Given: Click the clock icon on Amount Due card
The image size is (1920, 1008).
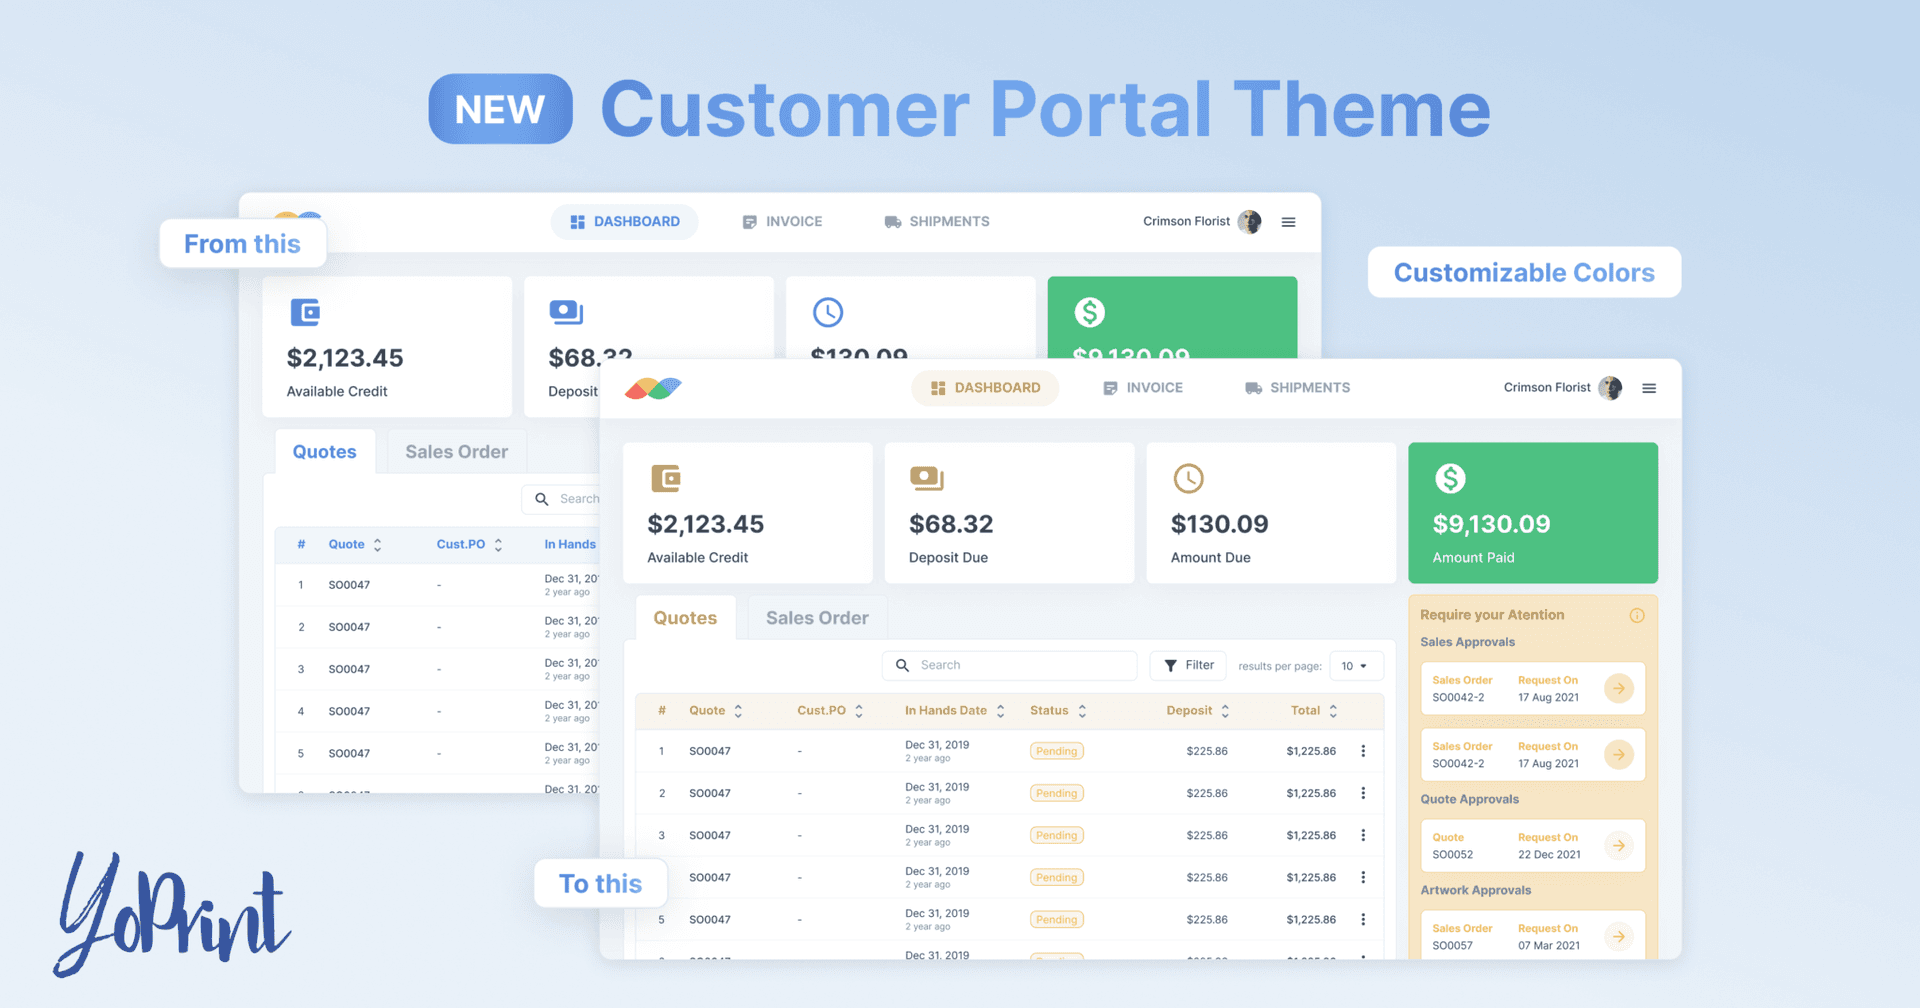Looking at the screenshot, I should [1189, 478].
